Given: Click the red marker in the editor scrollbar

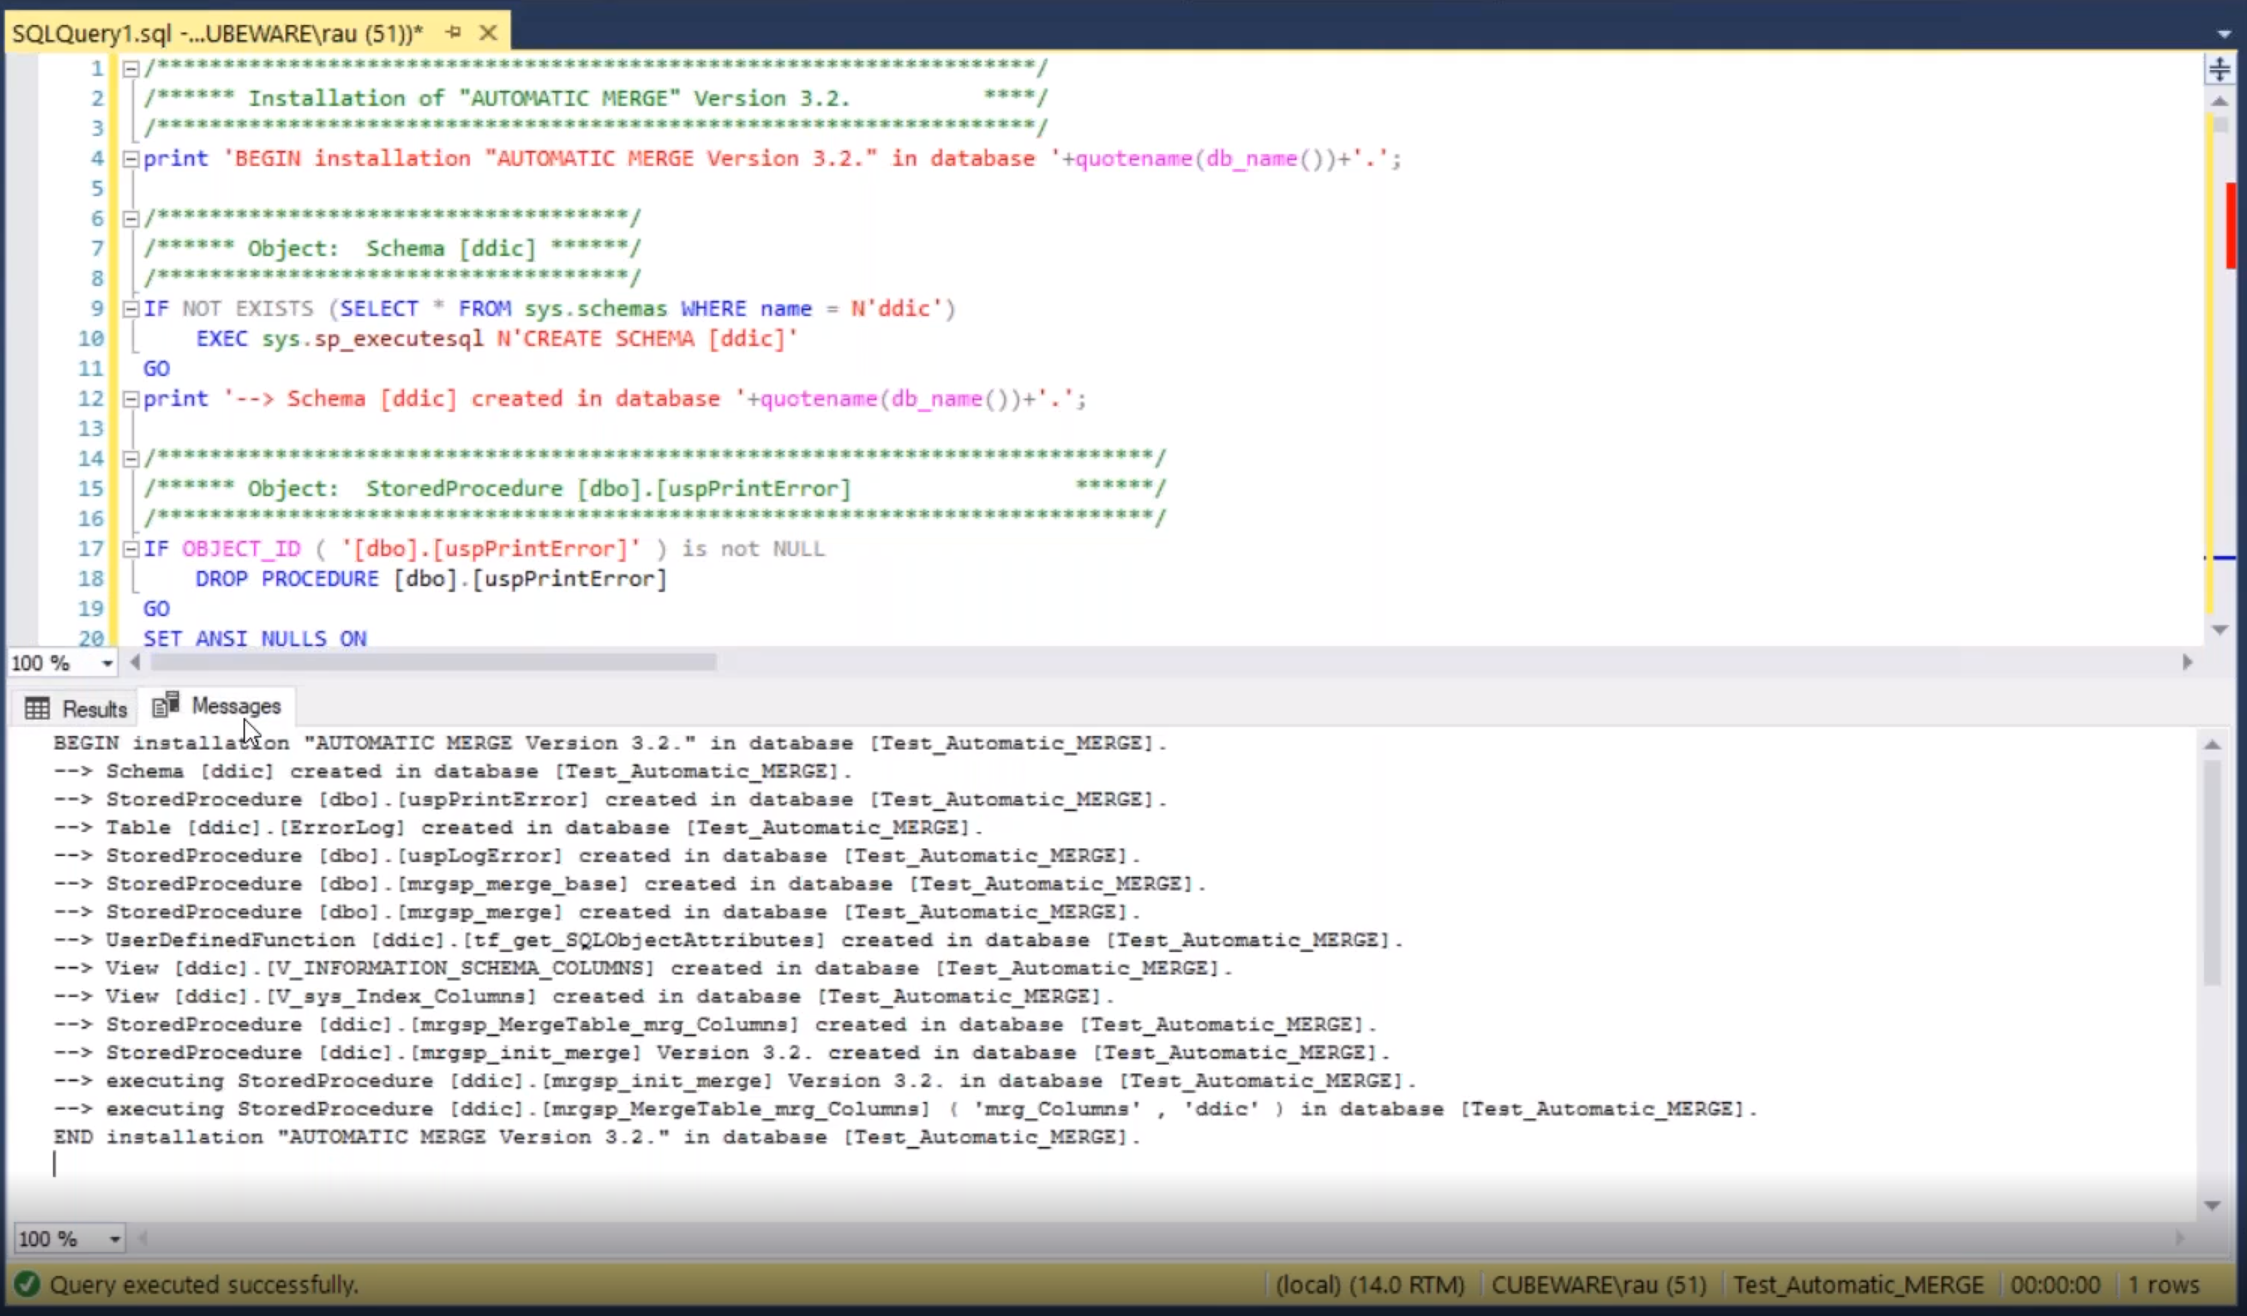Looking at the screenshot, I should 2231,226.
